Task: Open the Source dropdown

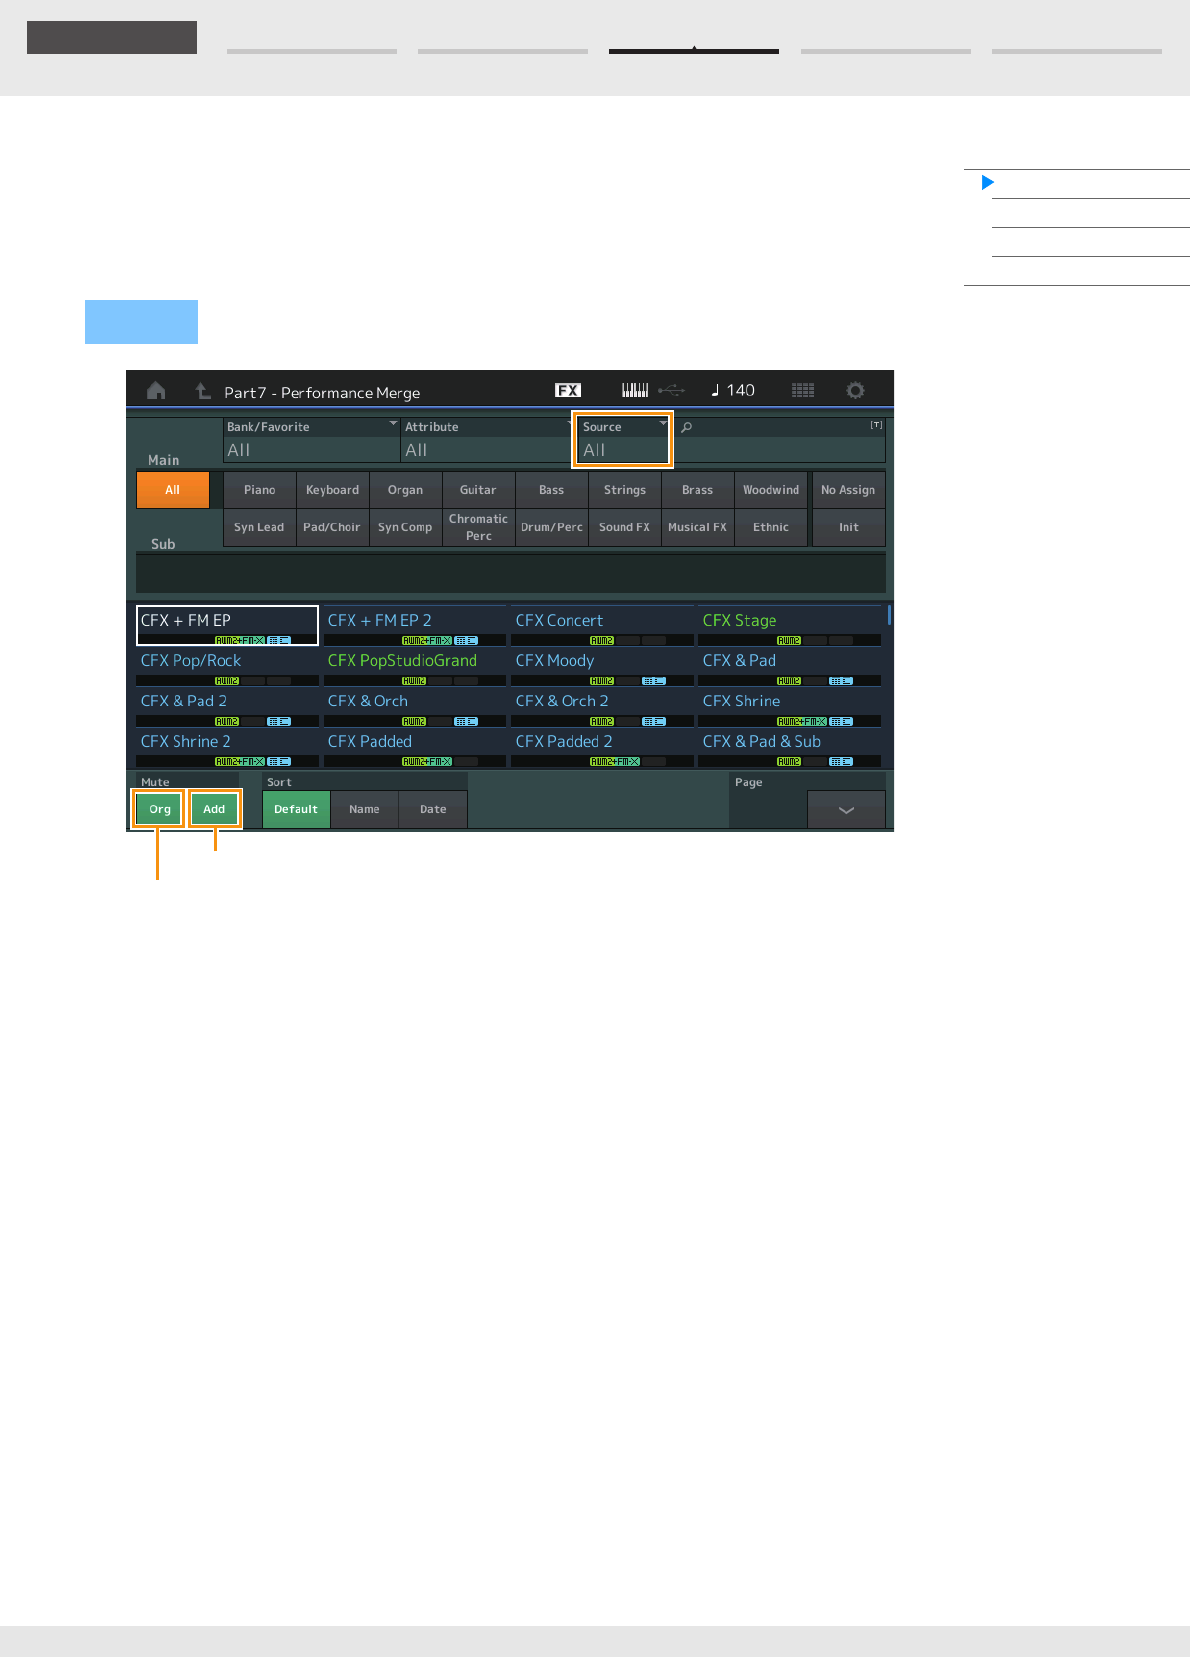Action: [x=623, y=439]
